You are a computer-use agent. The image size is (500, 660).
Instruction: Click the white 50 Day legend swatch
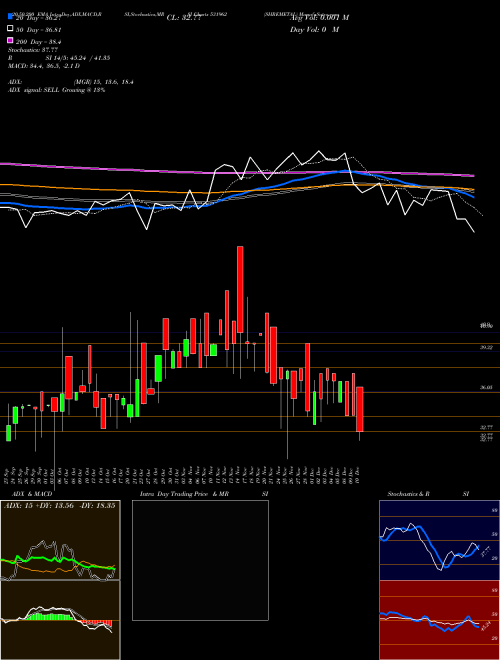[11, 29]
